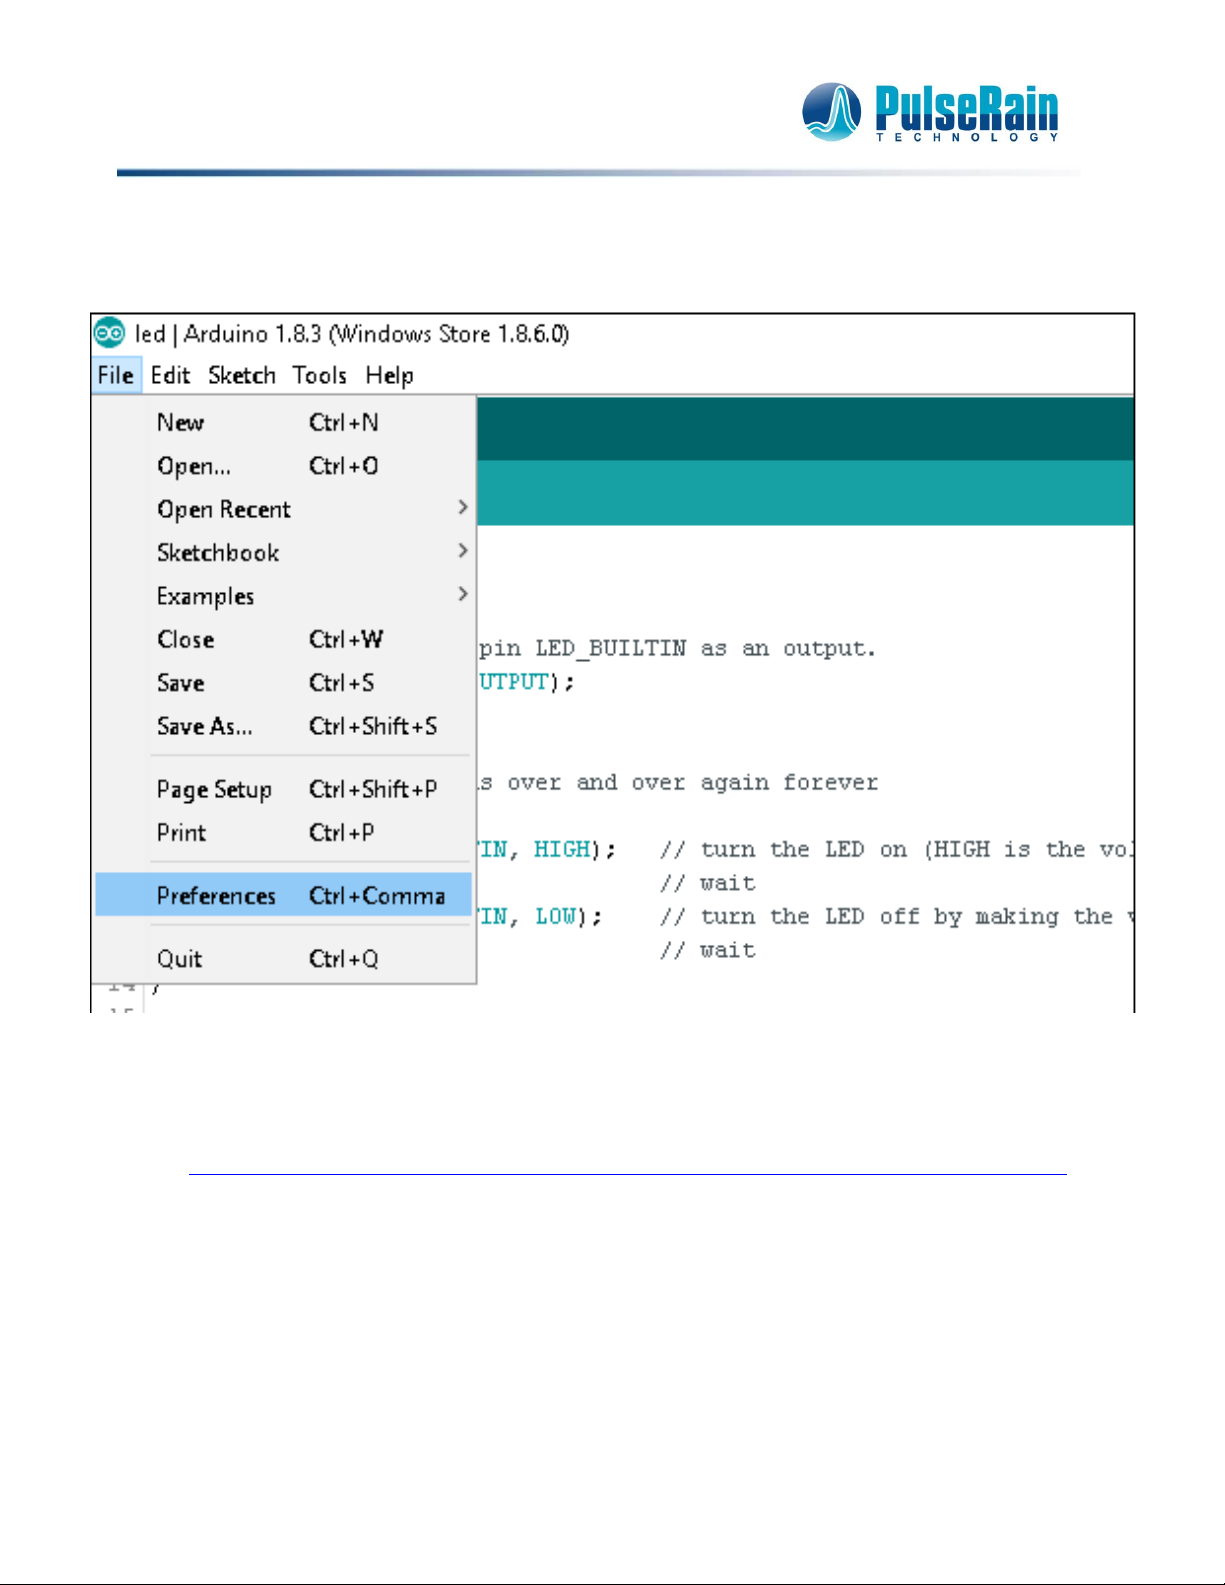Expand the Examples submenu
Image resolution: width=1225 pixels, height=1585 pixels.
coord(206,597)
